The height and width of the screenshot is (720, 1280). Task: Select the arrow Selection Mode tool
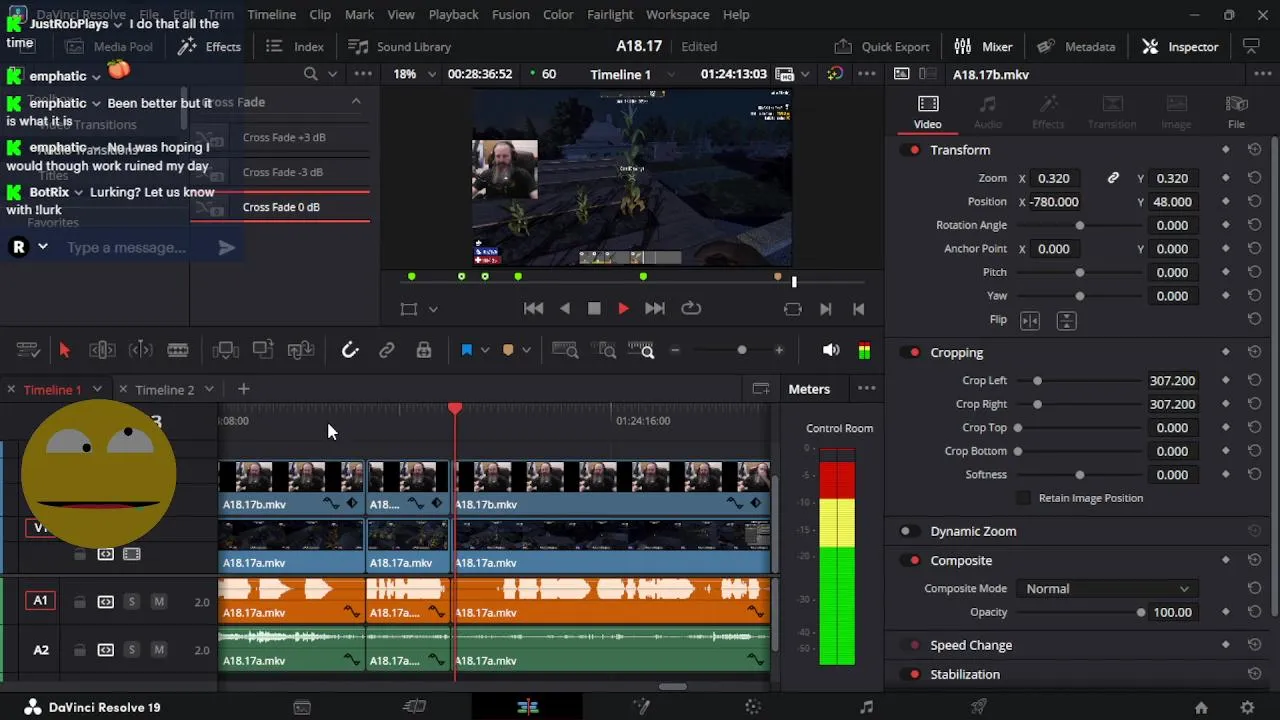[64, 350]
